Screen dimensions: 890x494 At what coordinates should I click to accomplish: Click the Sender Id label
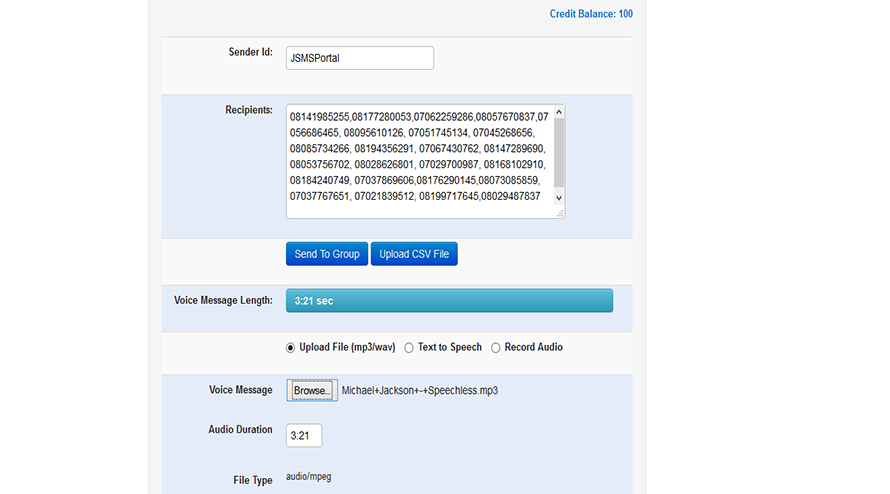[251, 52]
